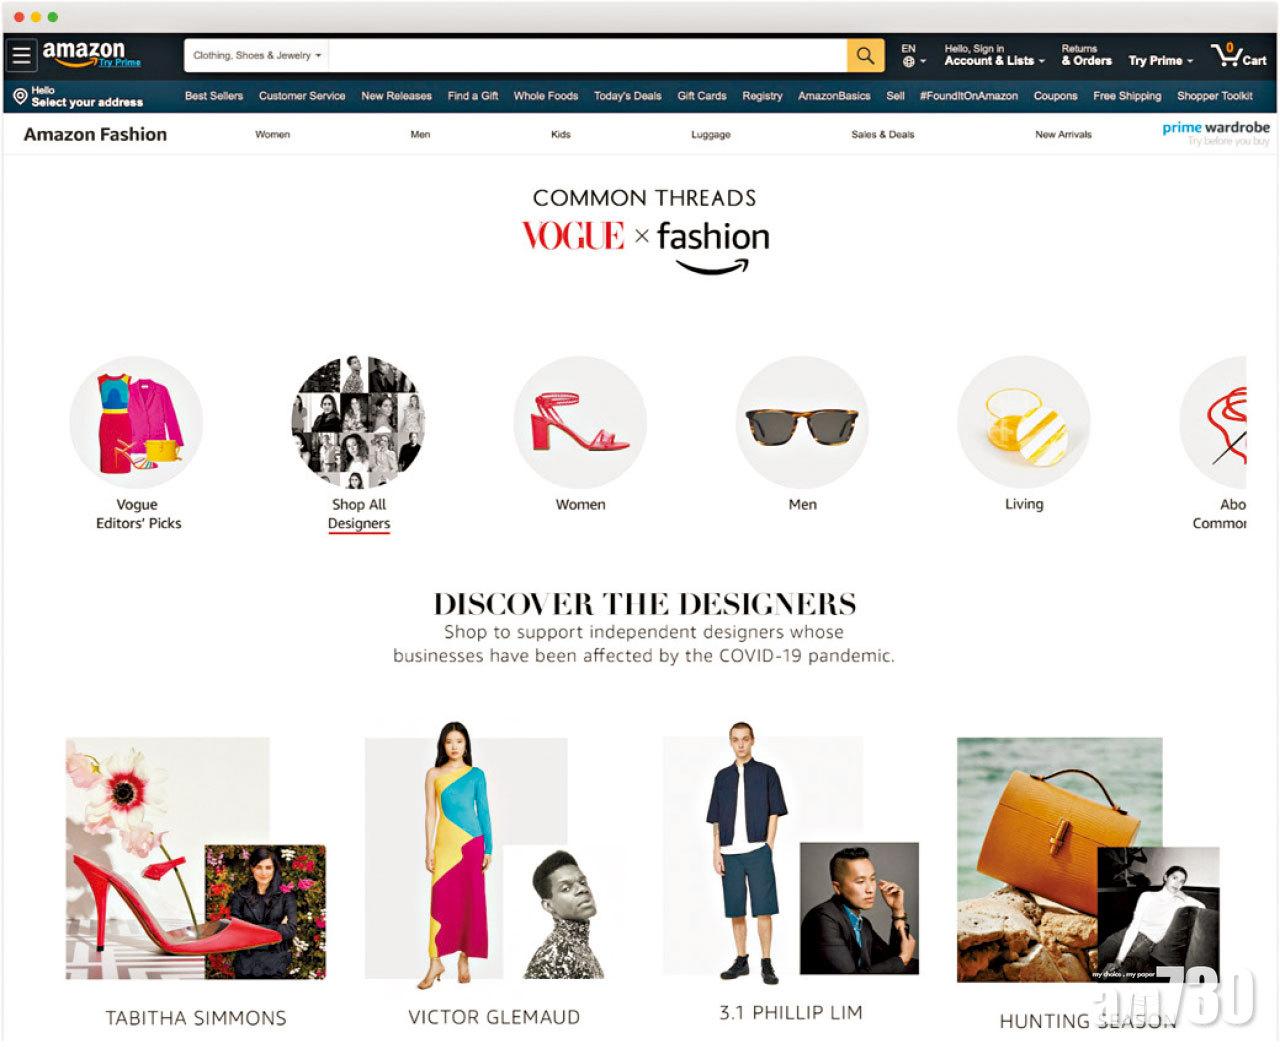Click Shop All Designers link

(x=359, y=514)
